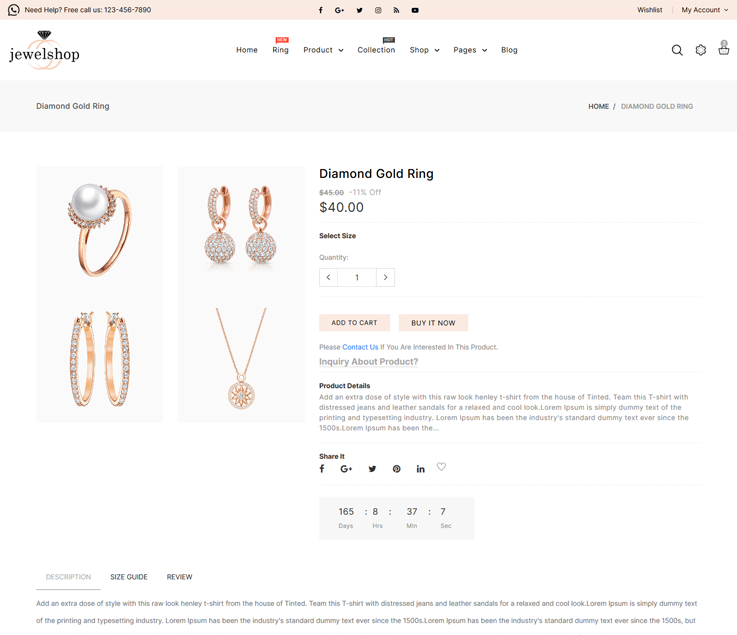
Task: Open the Pages dropdown menu
Action: tap(470, 50)
